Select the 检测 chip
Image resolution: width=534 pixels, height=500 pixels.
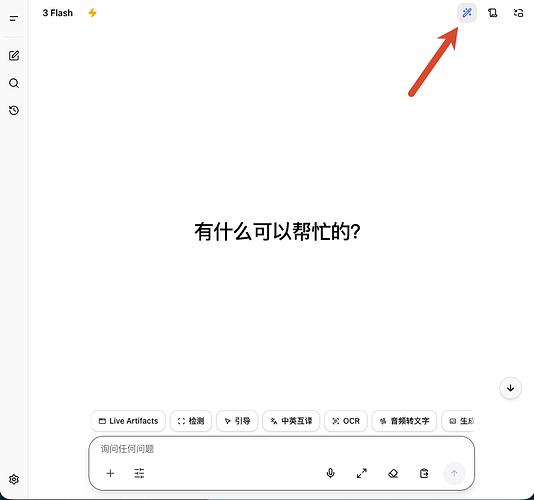191,421
